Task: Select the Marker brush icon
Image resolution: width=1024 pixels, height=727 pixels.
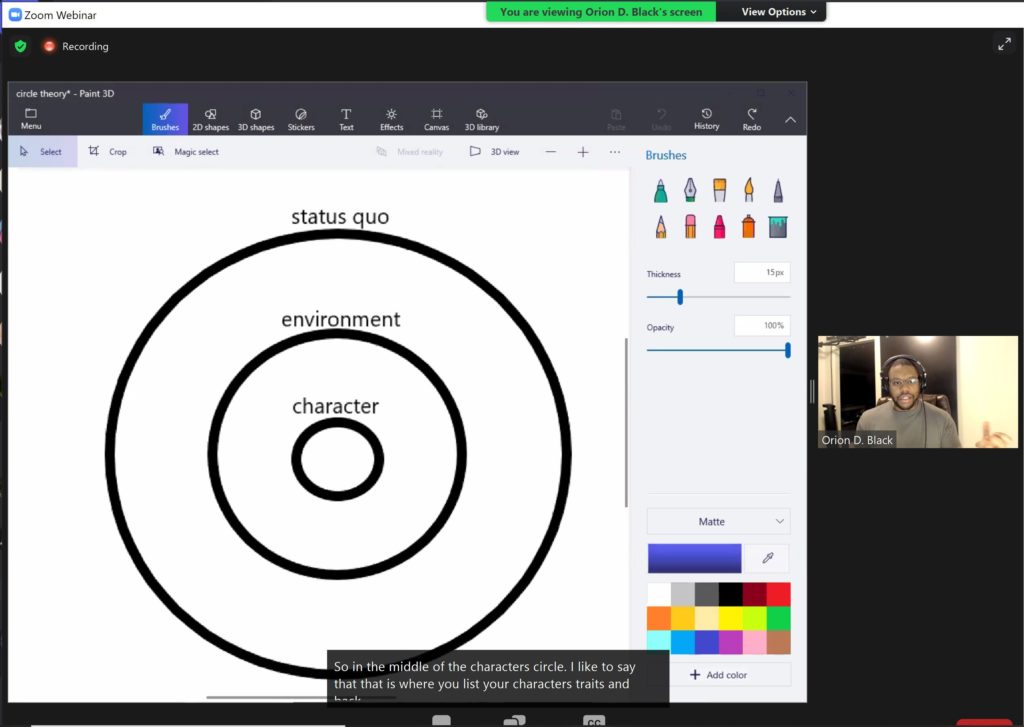Action: (x=660, y=190)
